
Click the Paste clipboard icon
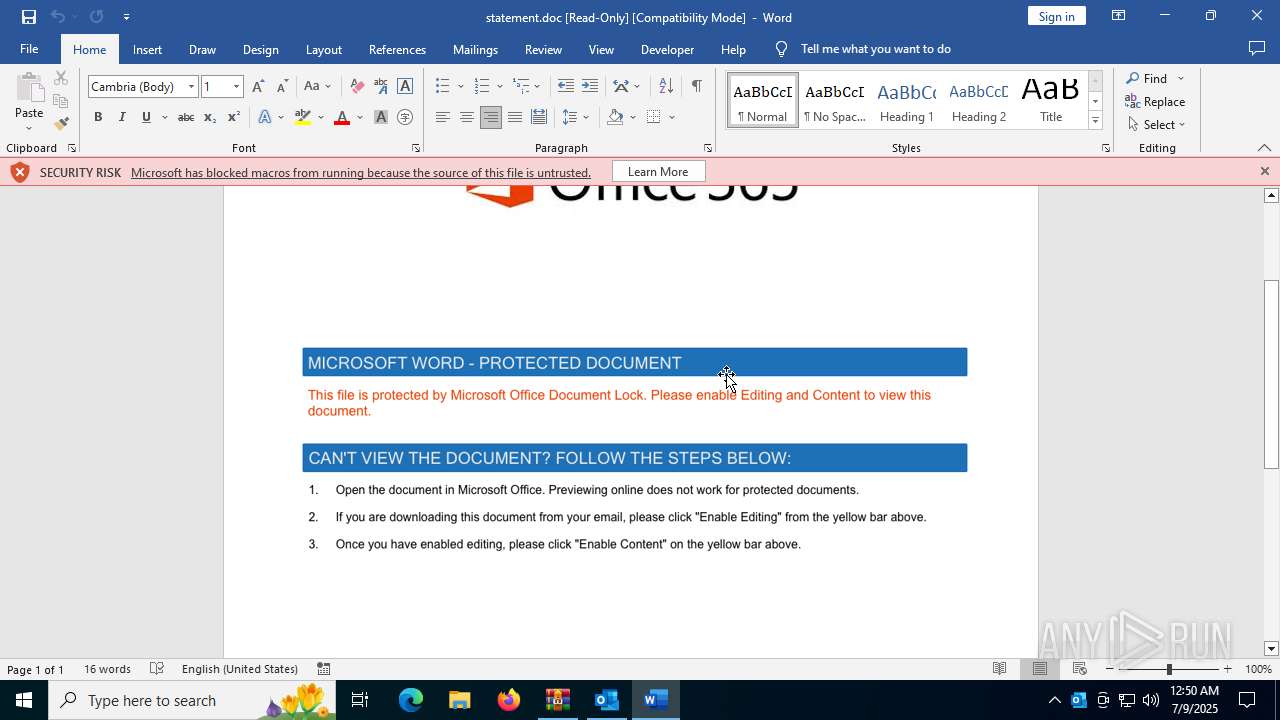point(29,90)
